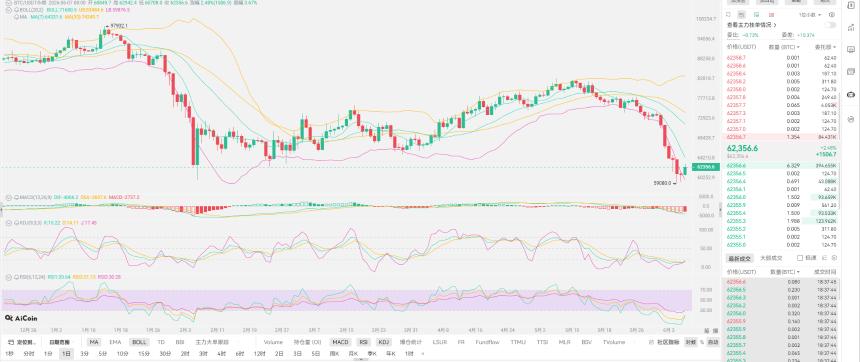
Task: Open the 数量 (BTC) column dropdown
Action: pyautogui.click(x=784, y=47)
